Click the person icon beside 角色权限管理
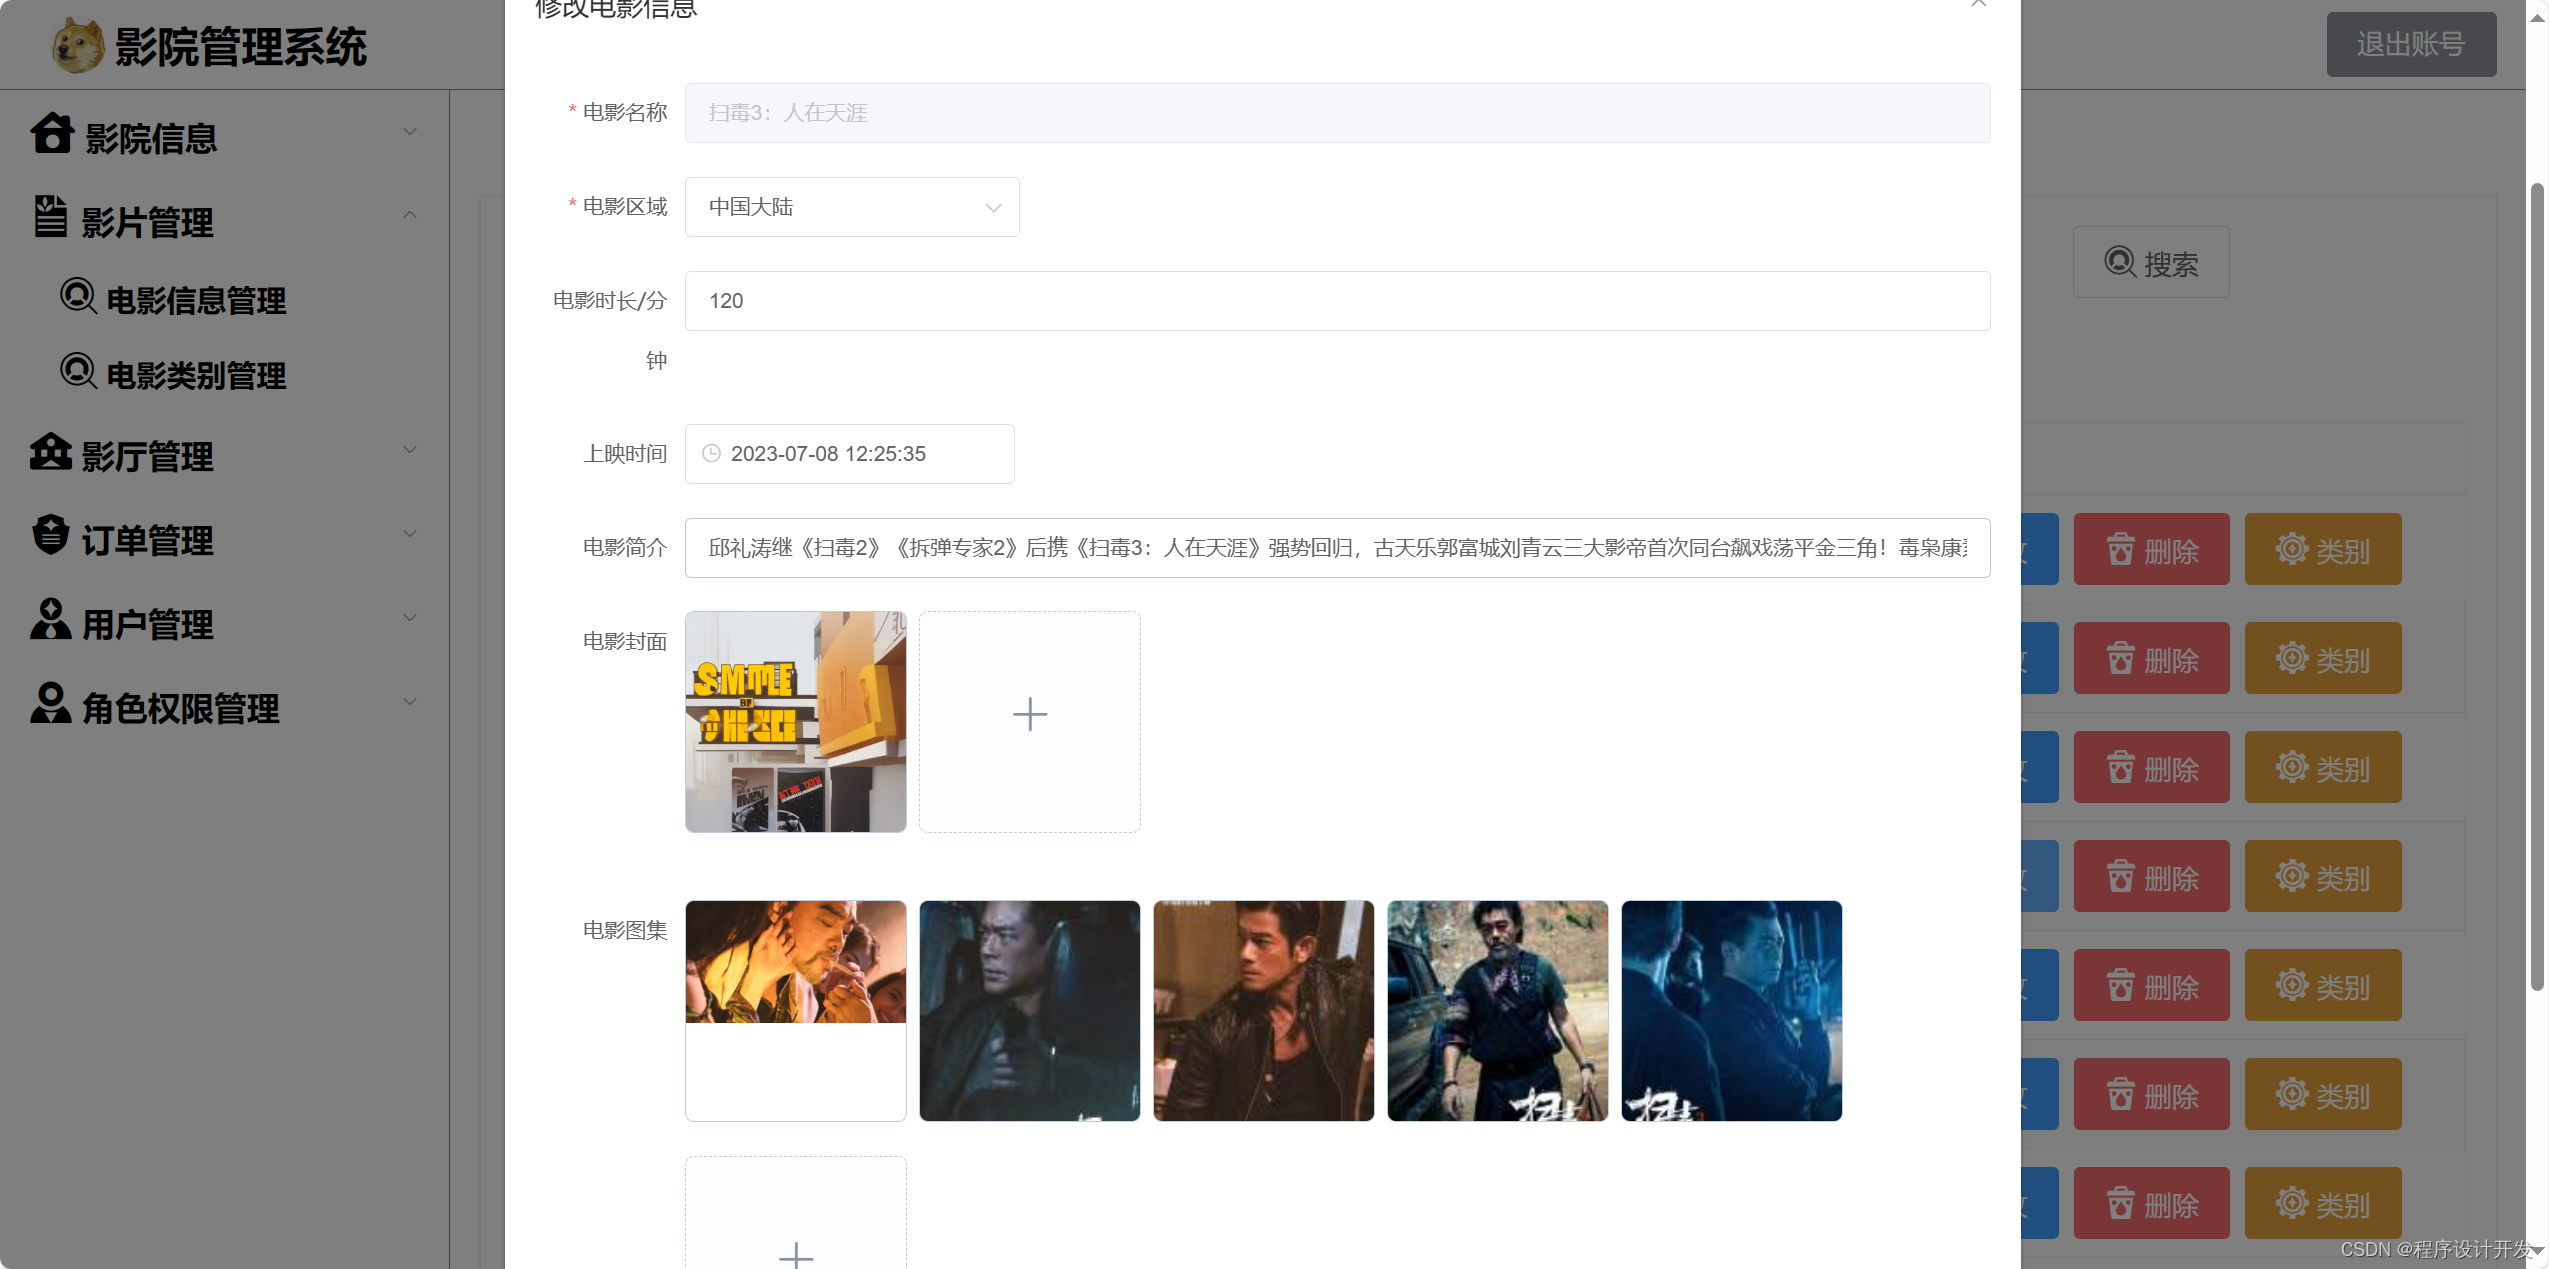This screenshot has height=1269, width=2549. pyautogui.click(x=50, y=703)
